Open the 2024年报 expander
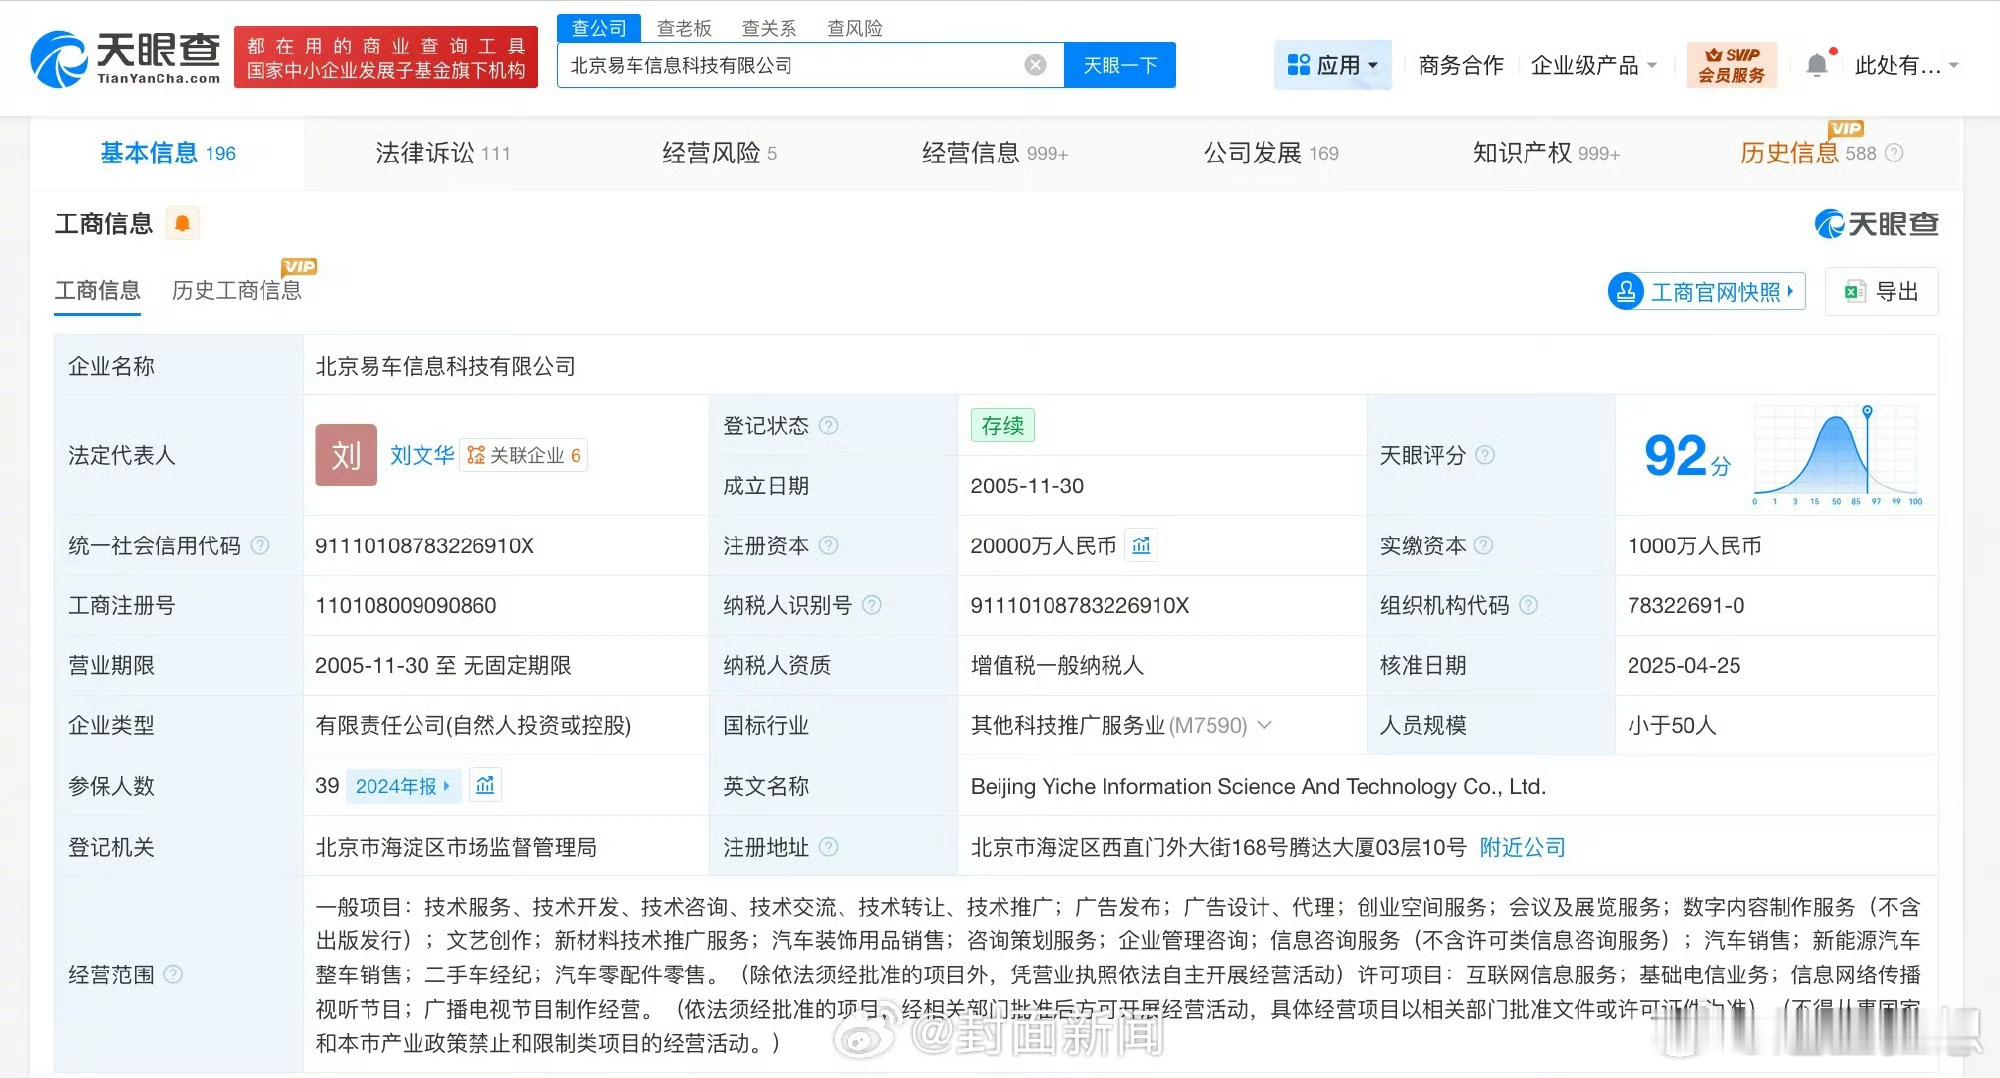The width and height of the screenshot is (2000, 1078). tap(403, 787)
